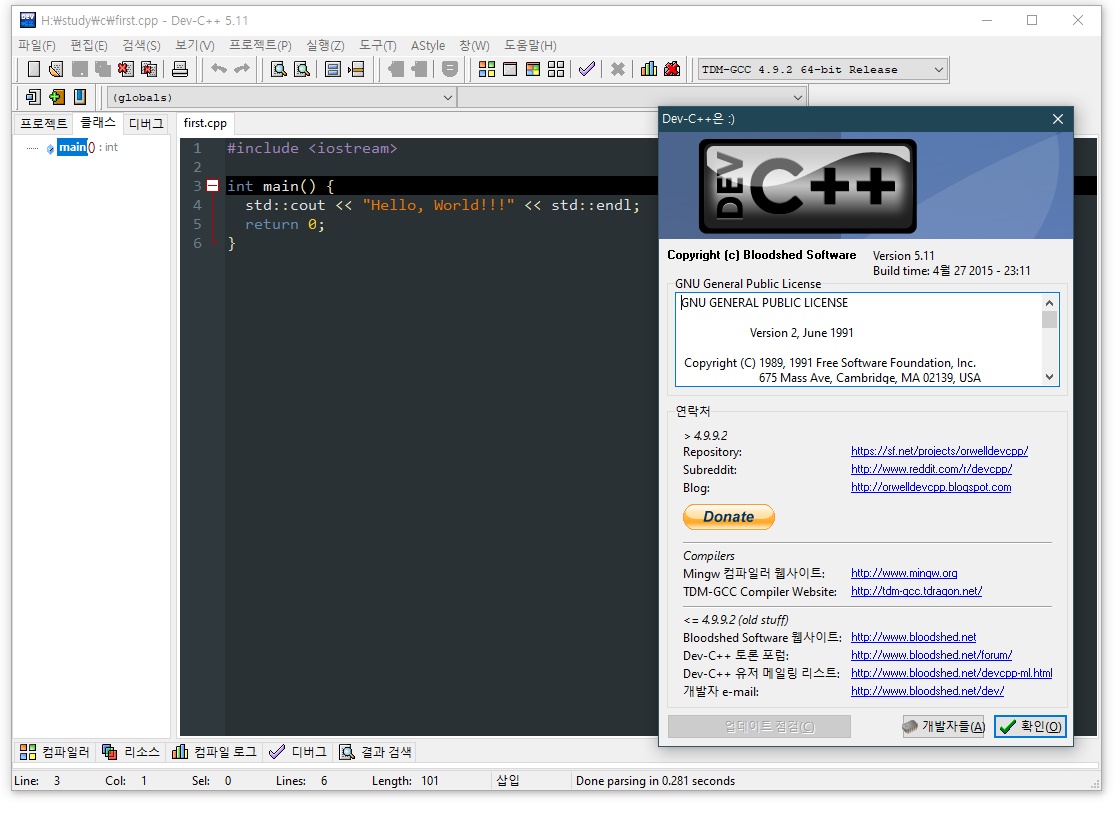Click the Goto Function toolbar icon
Screen dimensions: 1117x814
pyautogui.click(x=333, y=69)
